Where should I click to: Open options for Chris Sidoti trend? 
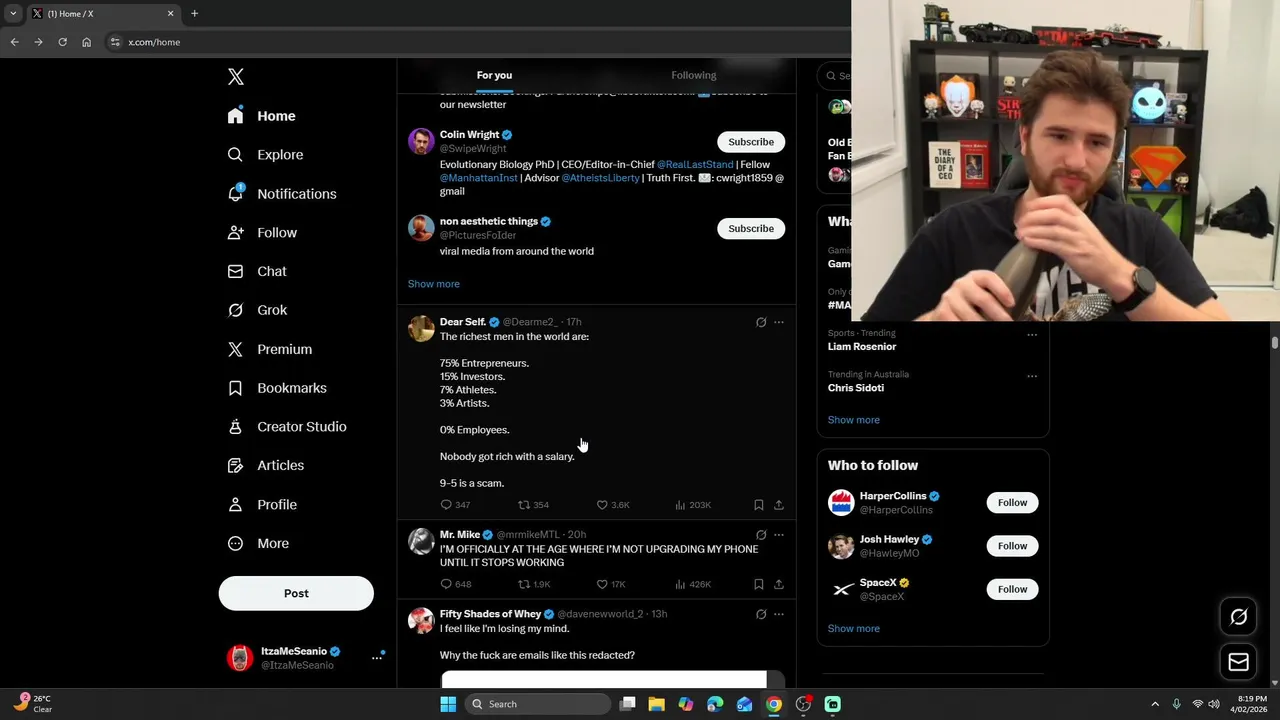(x=1032, y=377)
